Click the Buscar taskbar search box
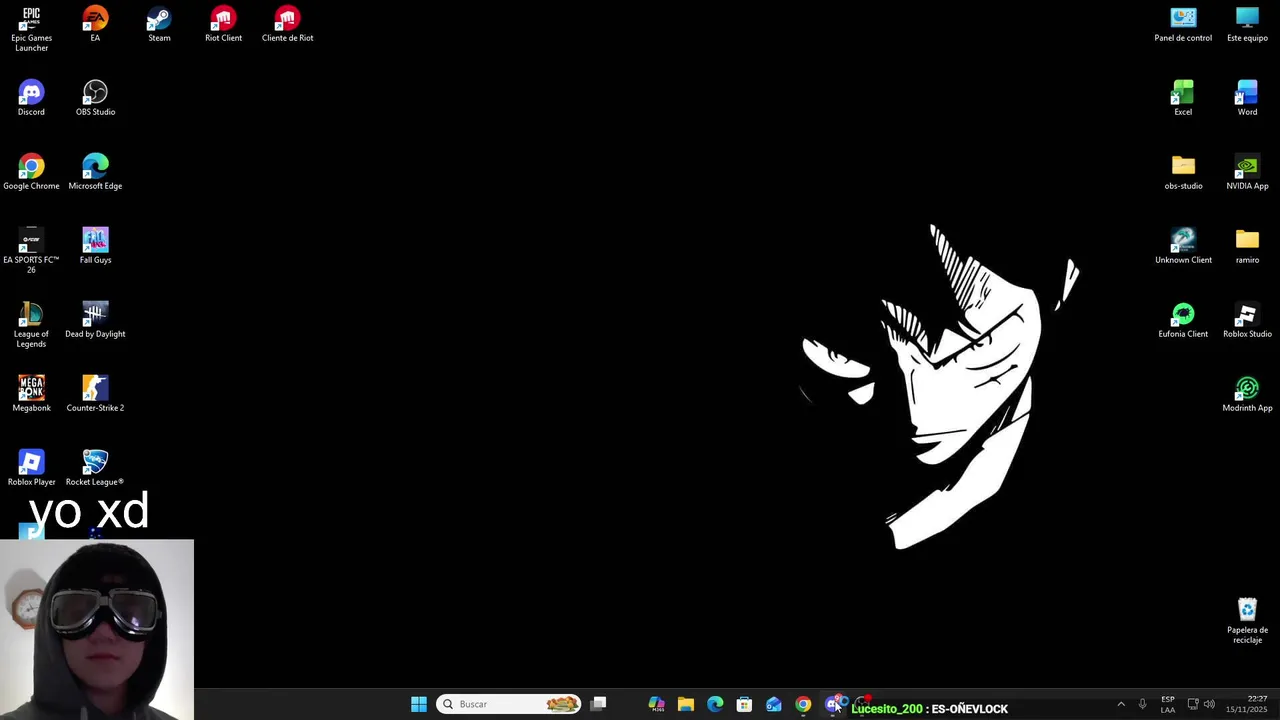Viewport: 1280px width, 720px height. click(x=509, y=704)
